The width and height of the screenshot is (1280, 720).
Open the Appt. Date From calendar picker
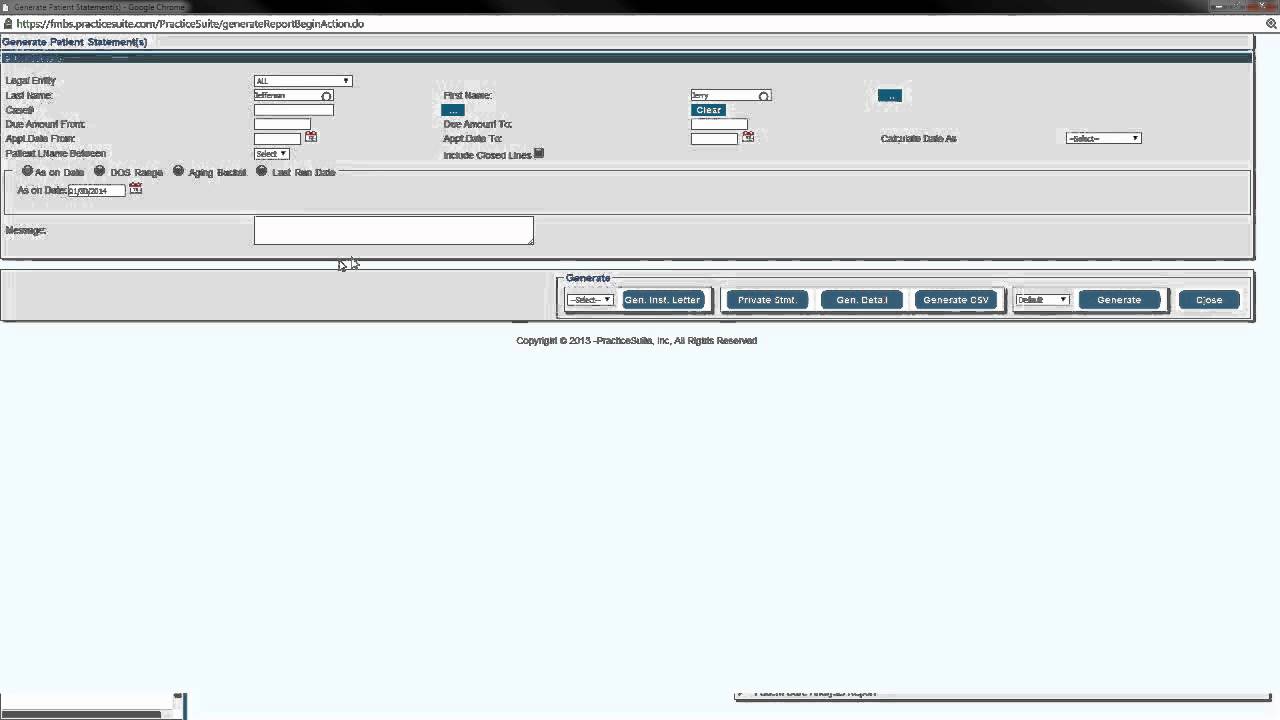(x=311, y=137)
